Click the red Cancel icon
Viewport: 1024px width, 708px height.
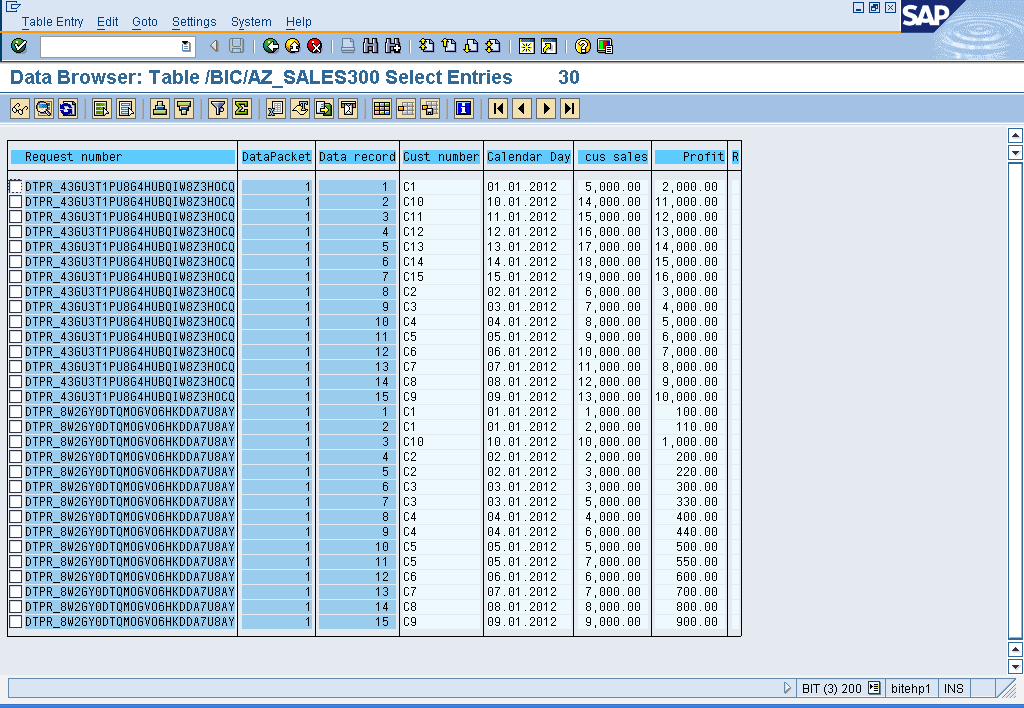(x=315, y=46)
